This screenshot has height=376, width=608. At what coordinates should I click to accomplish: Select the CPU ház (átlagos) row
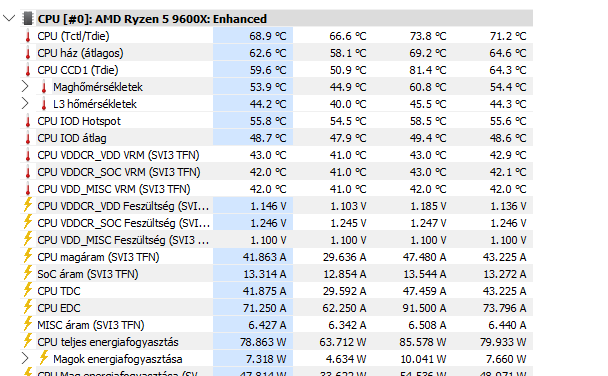276,53
